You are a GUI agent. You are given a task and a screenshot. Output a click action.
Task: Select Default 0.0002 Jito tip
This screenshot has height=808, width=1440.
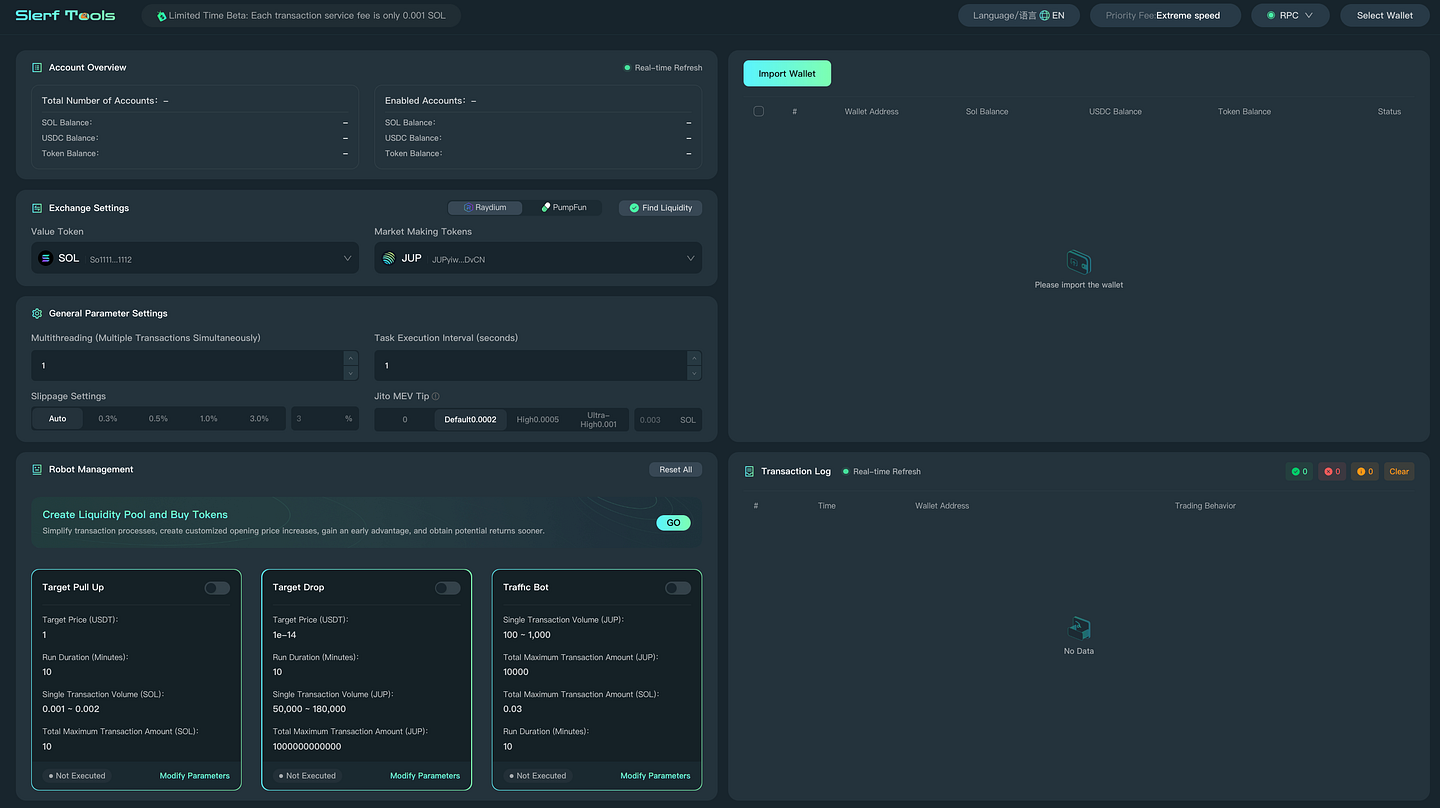coord(470,419)
